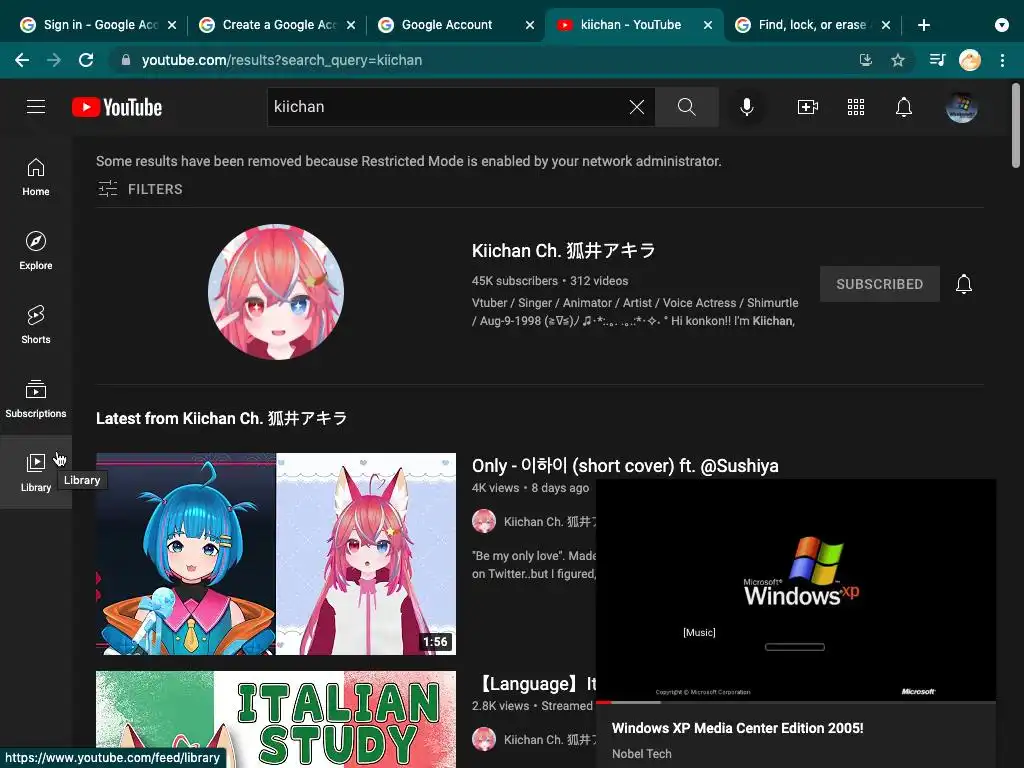Open Kiichan Ch. 狐井アキラ channel title
The height and width of the screenshot is (768, 1024).
[563, 251]
